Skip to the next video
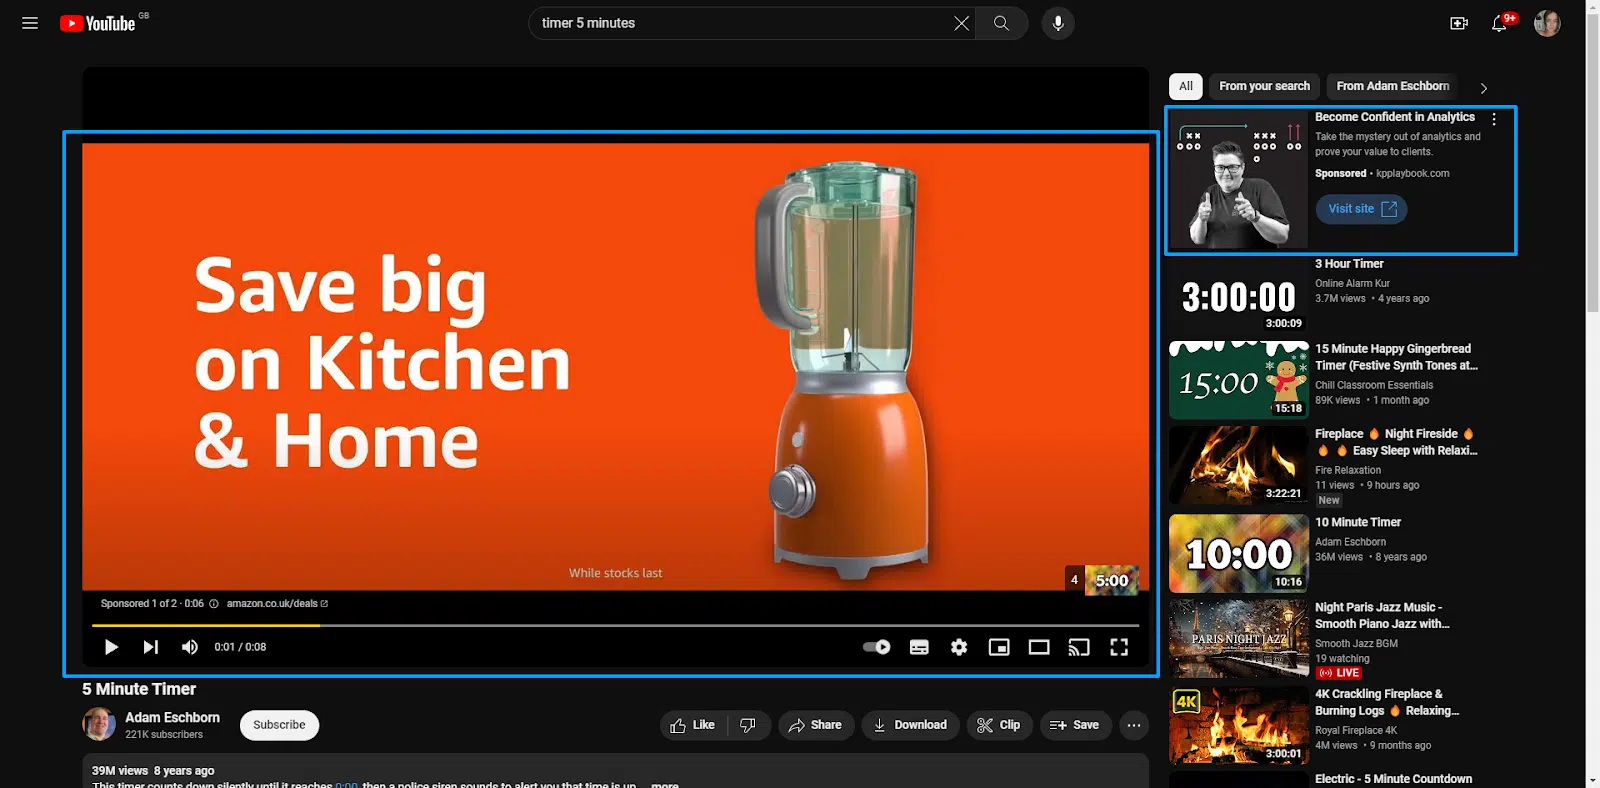 coord(150,647)
